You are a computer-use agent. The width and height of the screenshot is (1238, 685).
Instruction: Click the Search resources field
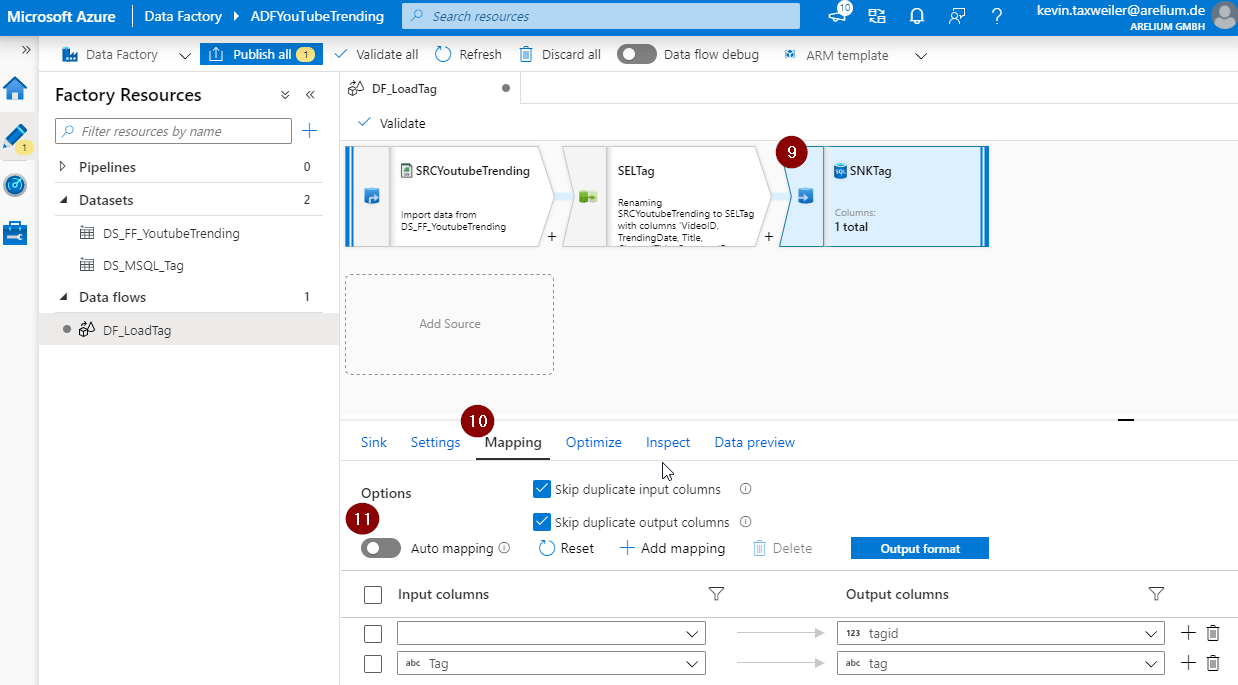click(x=600, y=16)
